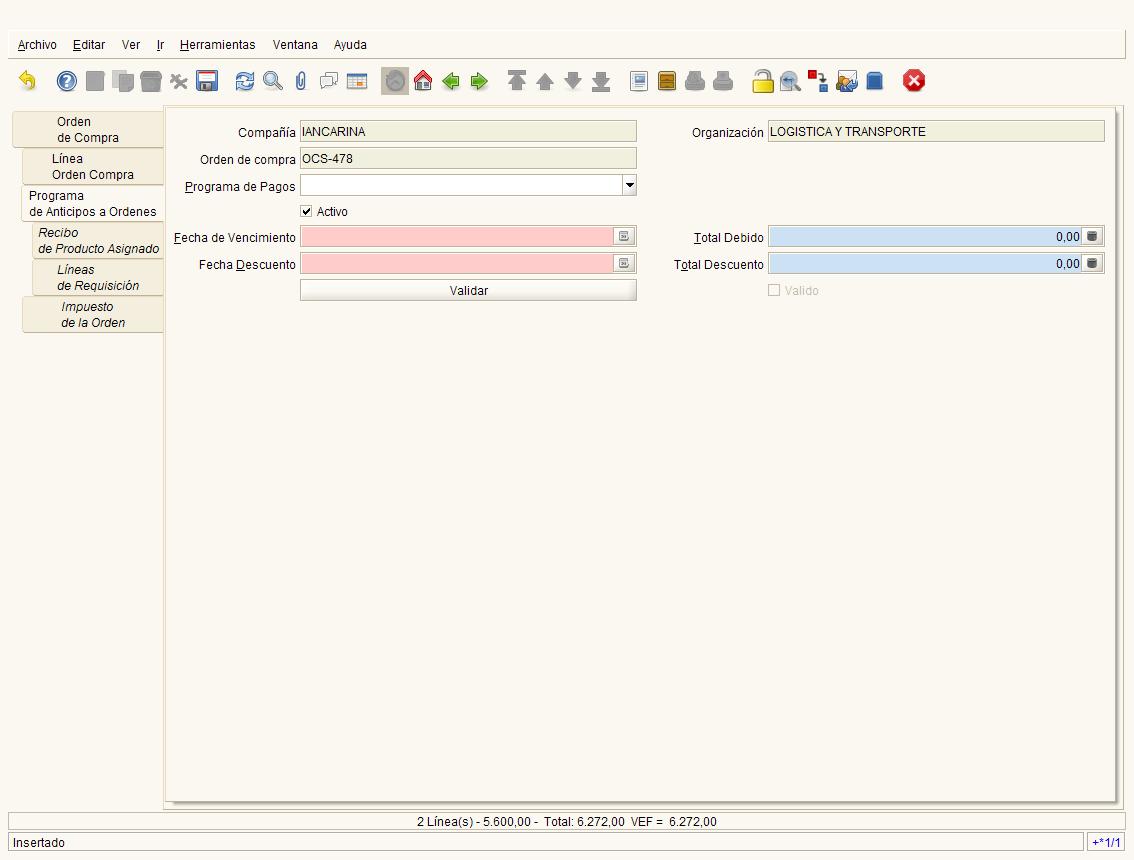Click the Print preview icon
The height and width of the screenshot is (860, 1134).
(695, 80)
